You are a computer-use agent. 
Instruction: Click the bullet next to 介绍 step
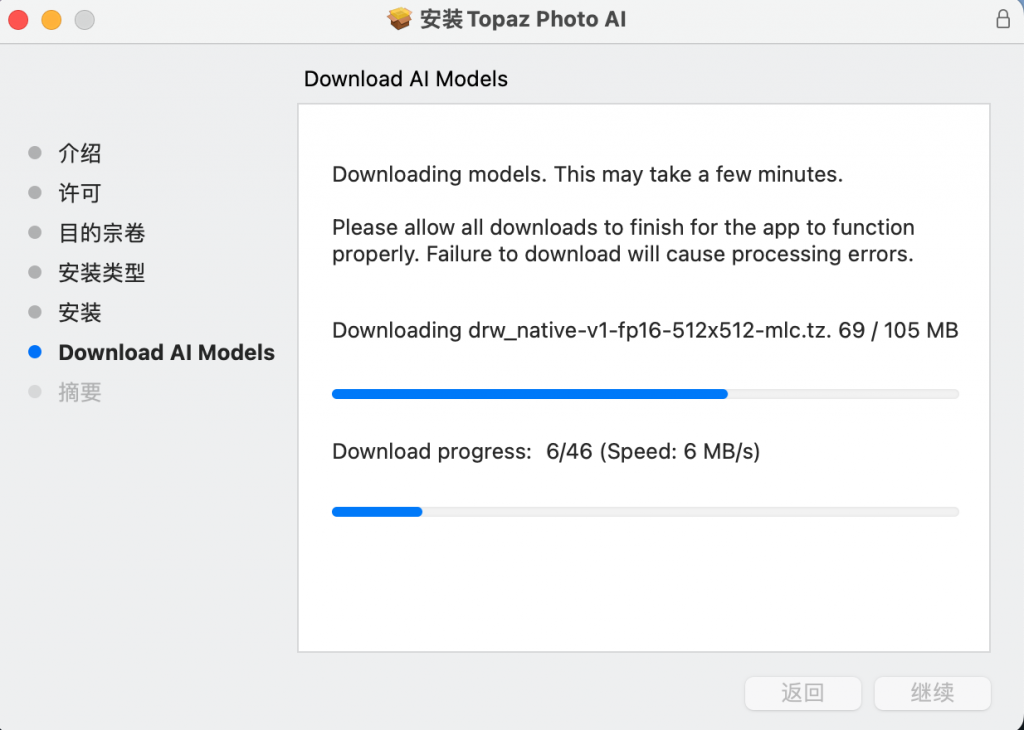(37, 153)
